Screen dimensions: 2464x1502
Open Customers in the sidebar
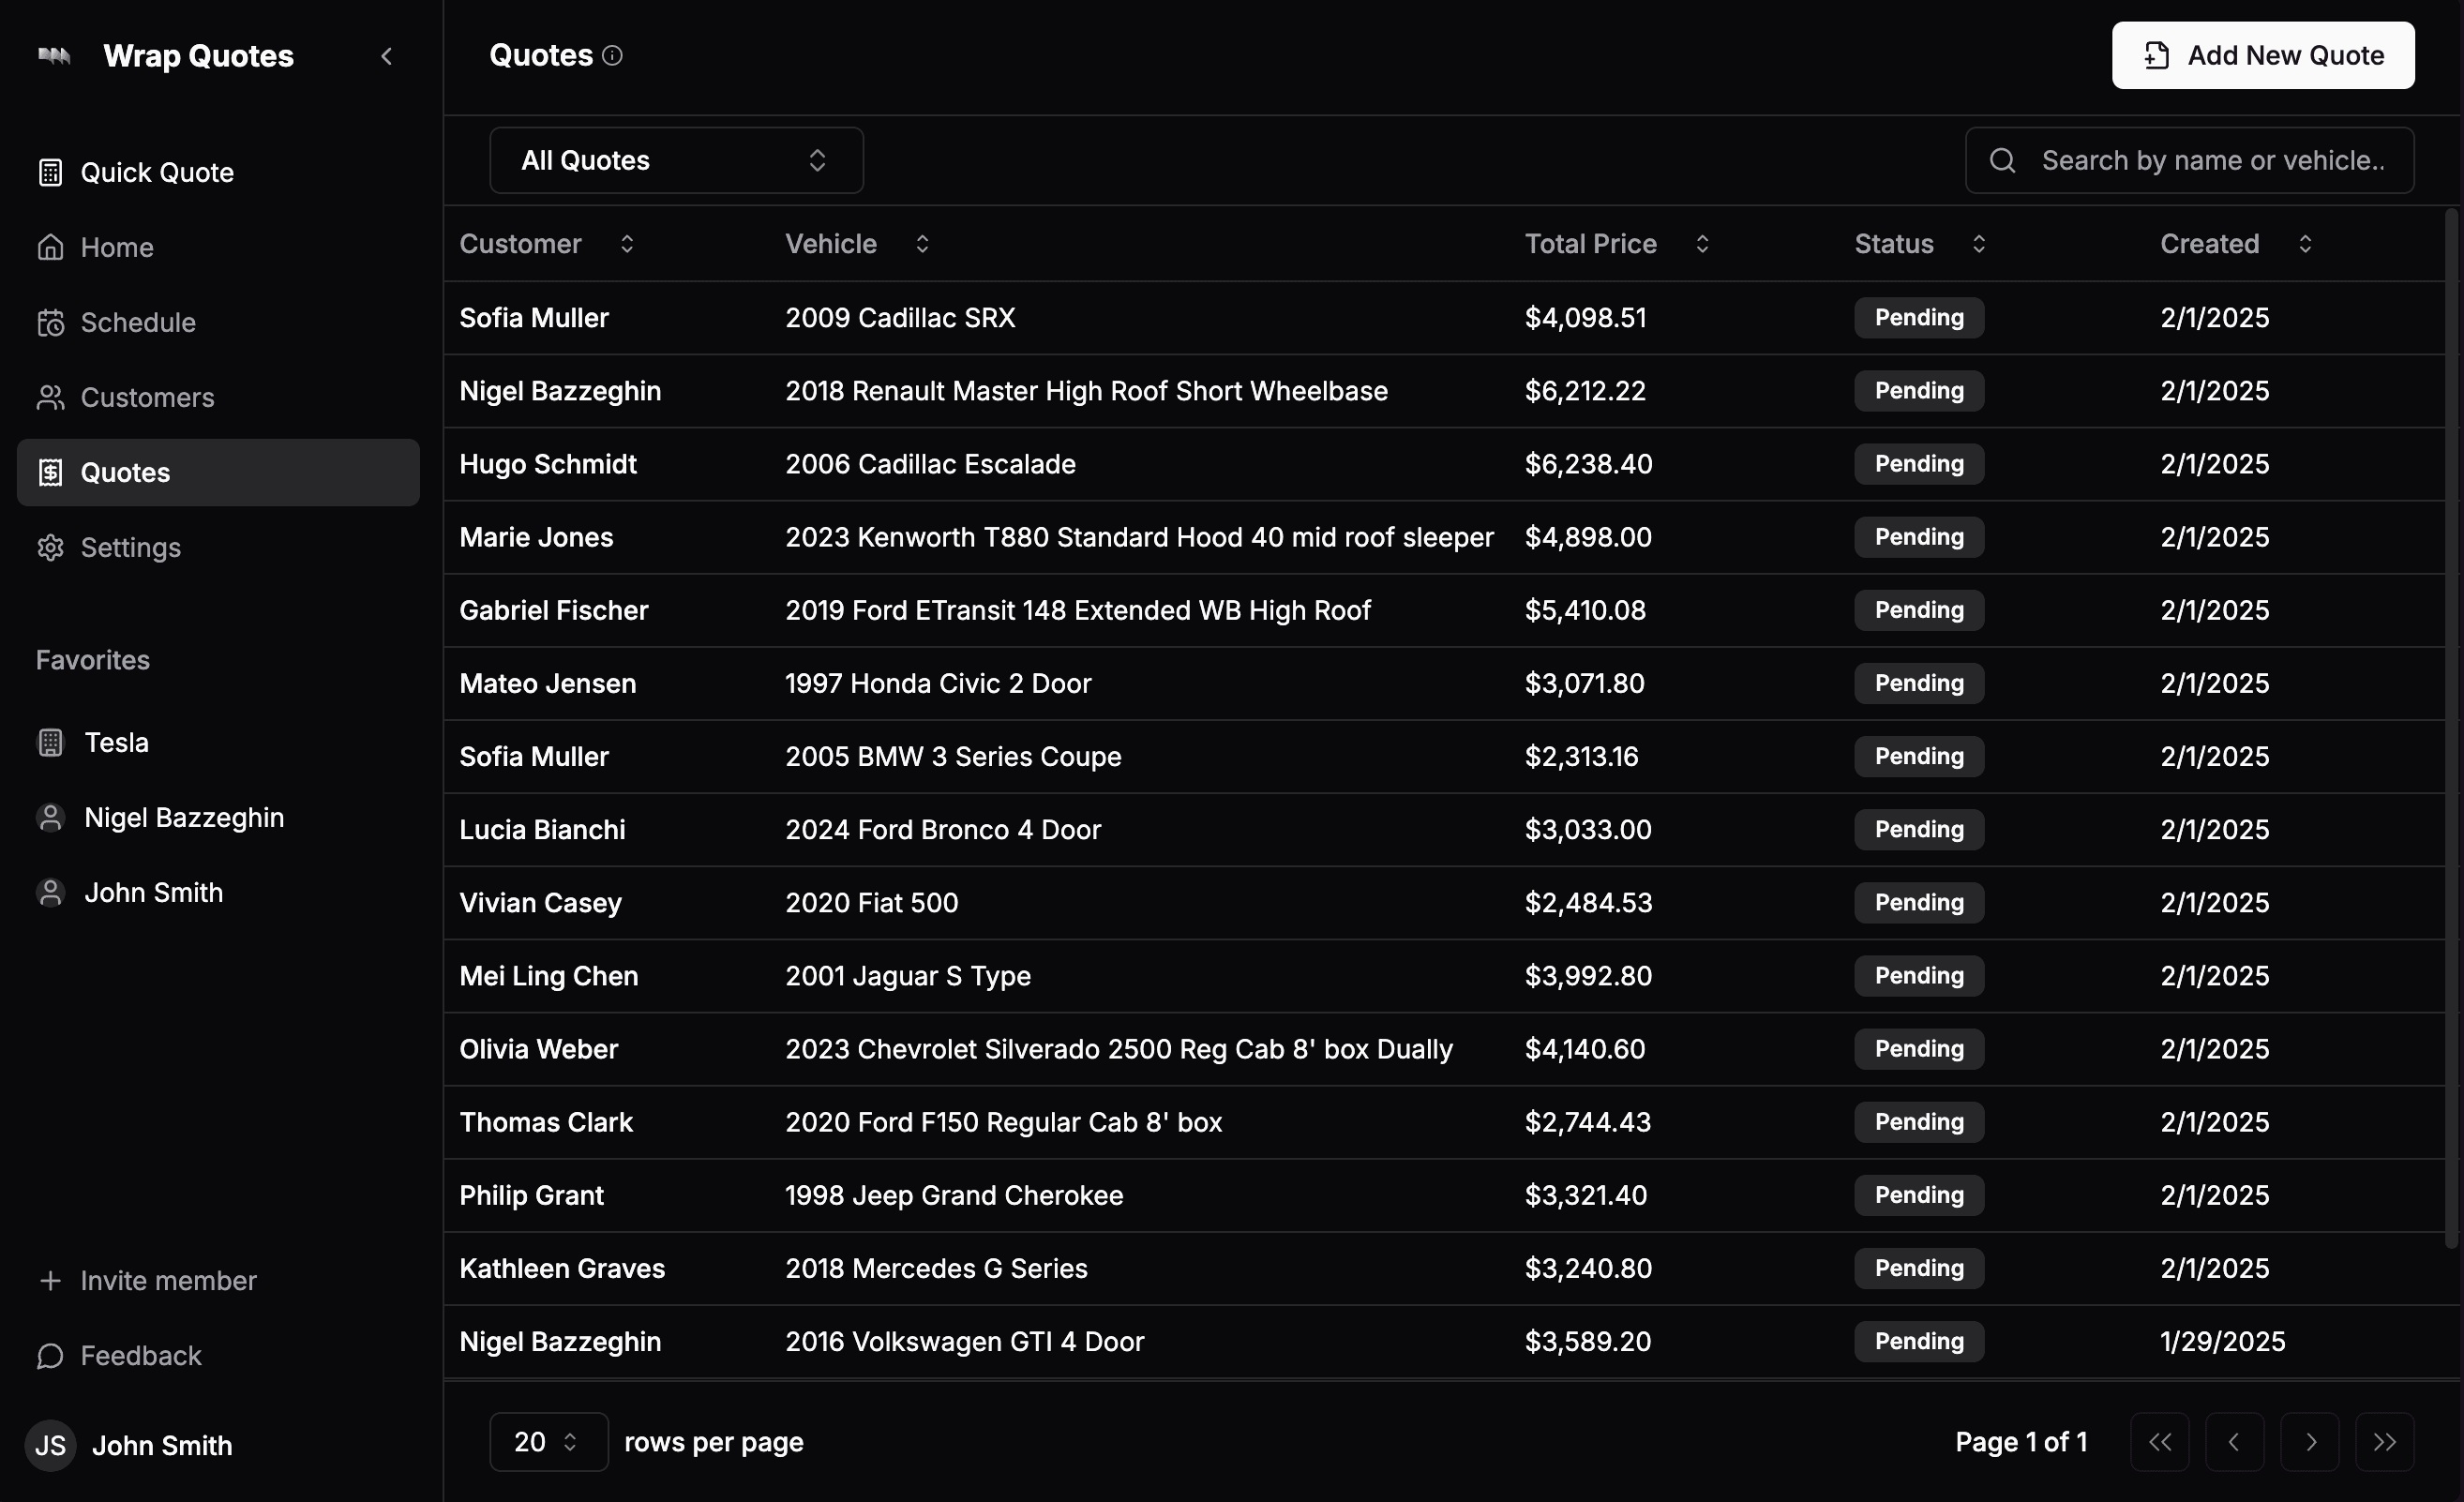[x=218, y=397]
